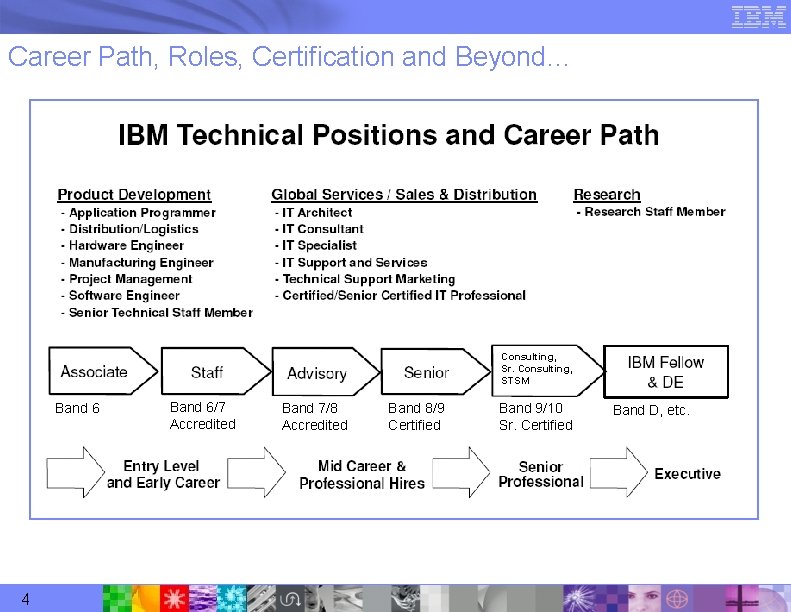The width and height of the screenshot is (791, 612).
Task: Select the 'Software Engineer' list item
Action: [x=124, y=296]
